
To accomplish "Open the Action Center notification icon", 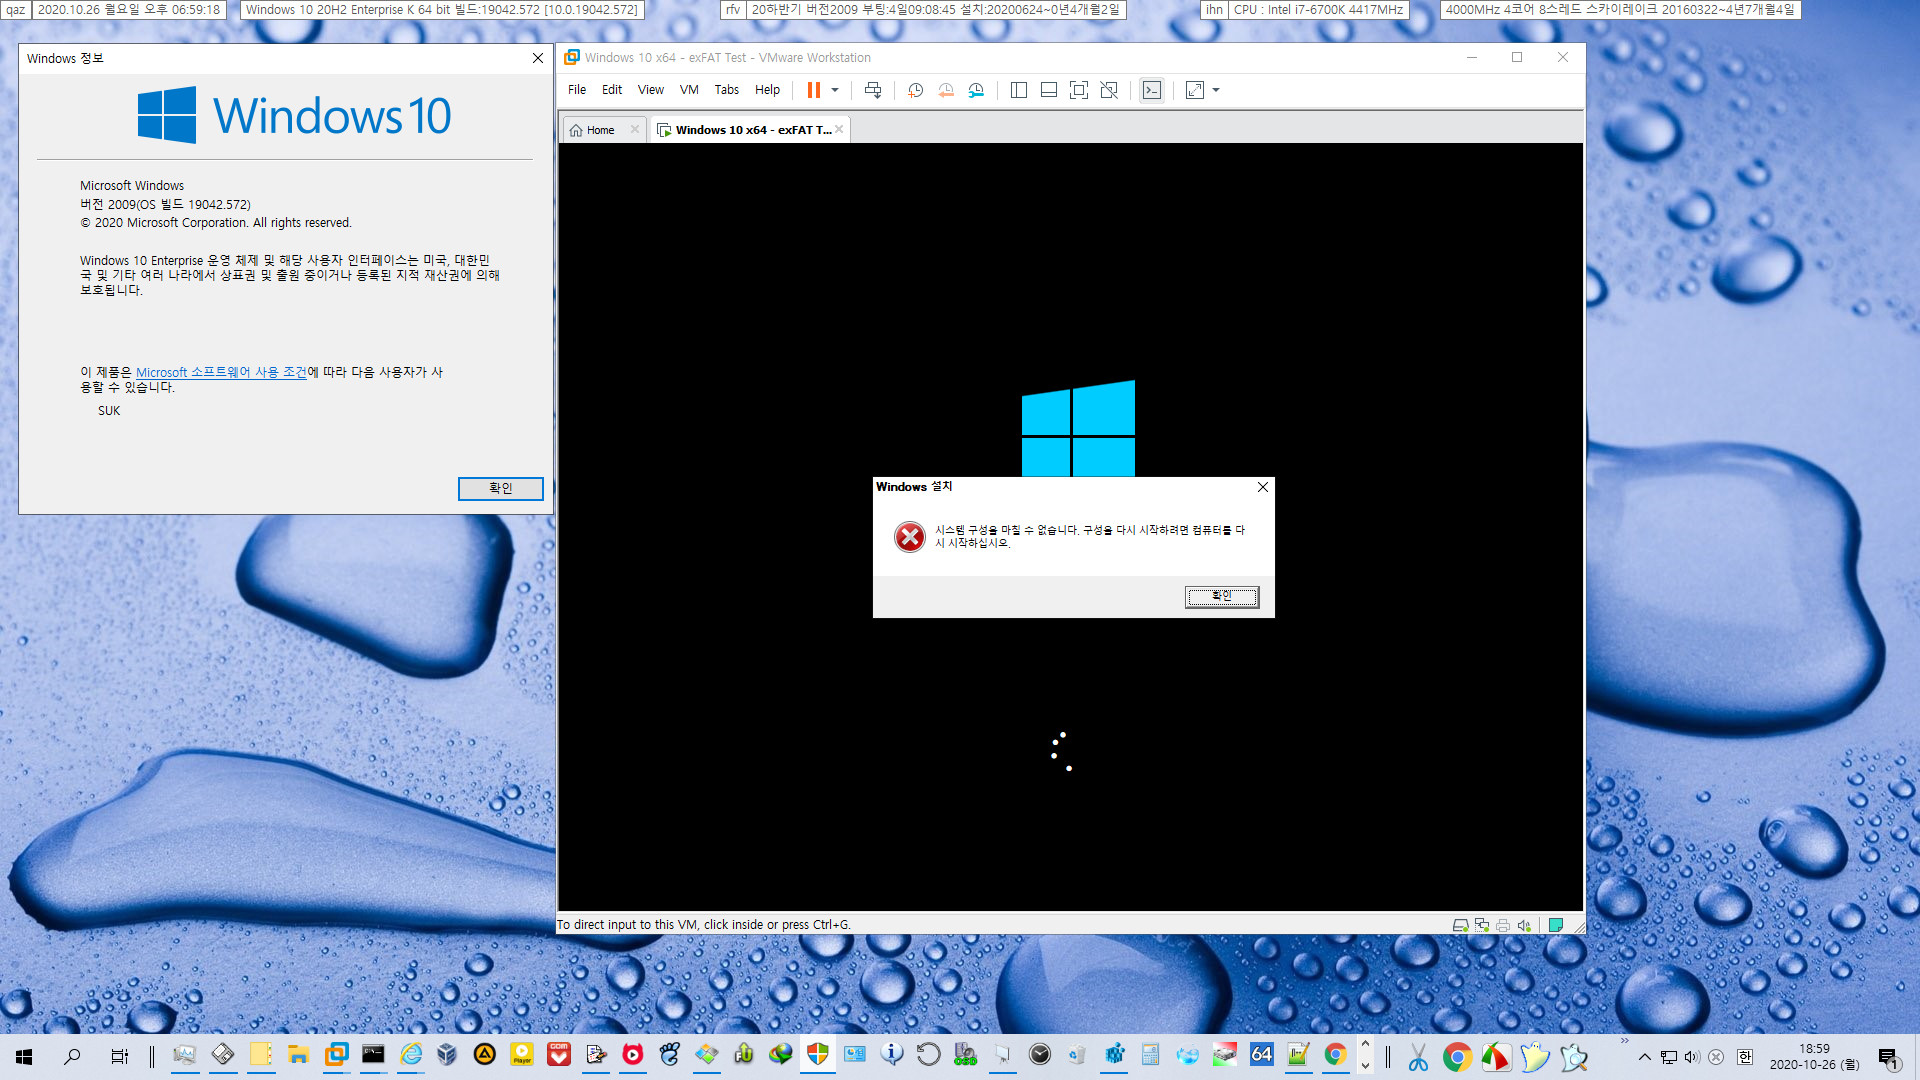I will pyautogui.click(x=1889, y=1057).
